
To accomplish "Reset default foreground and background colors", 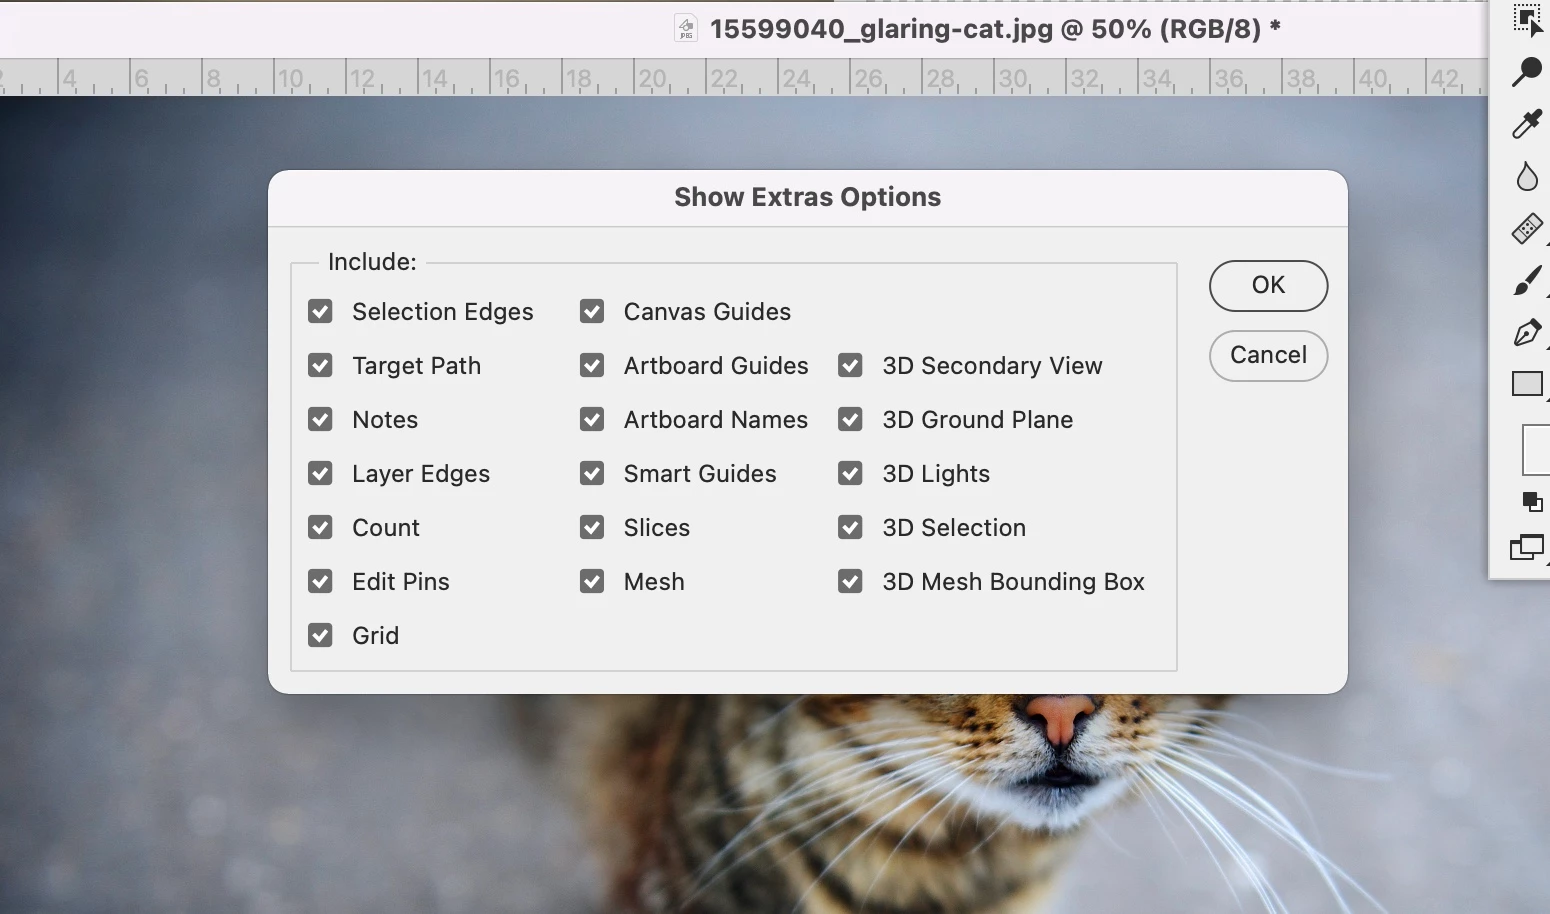I will pos(1532,501).
